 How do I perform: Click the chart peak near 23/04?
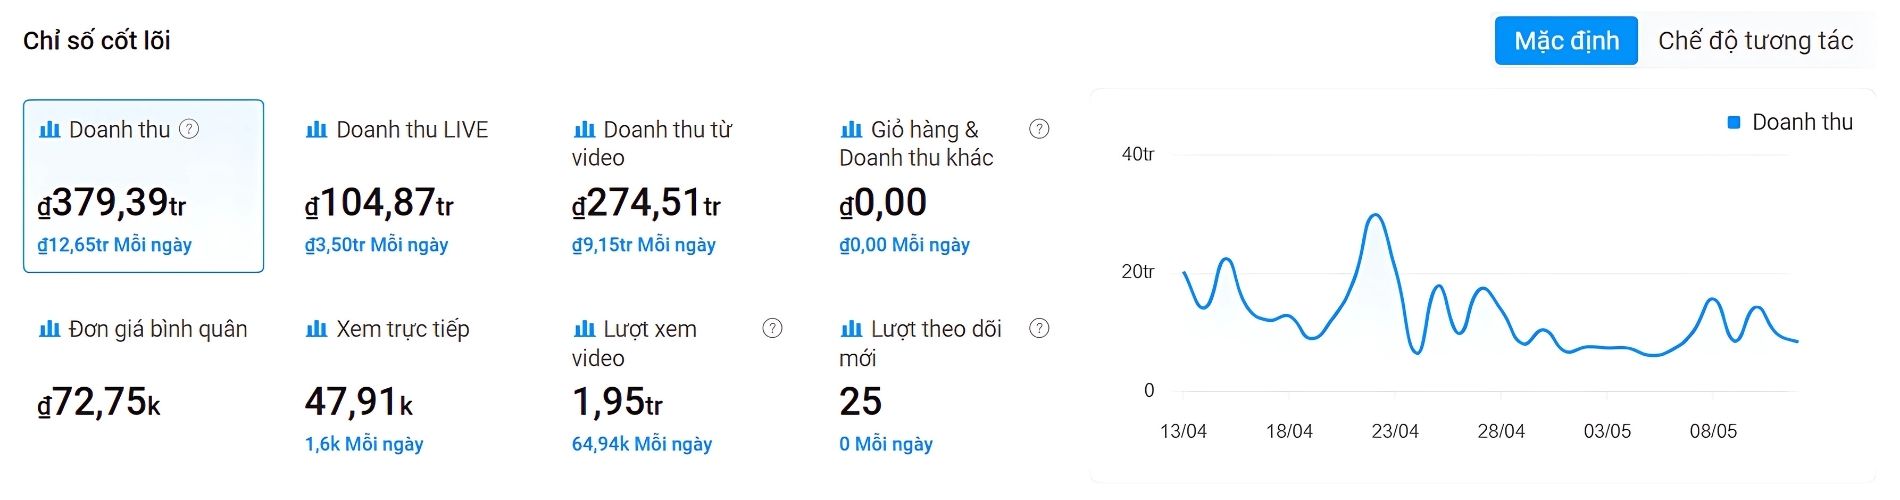pos(1377,215)
